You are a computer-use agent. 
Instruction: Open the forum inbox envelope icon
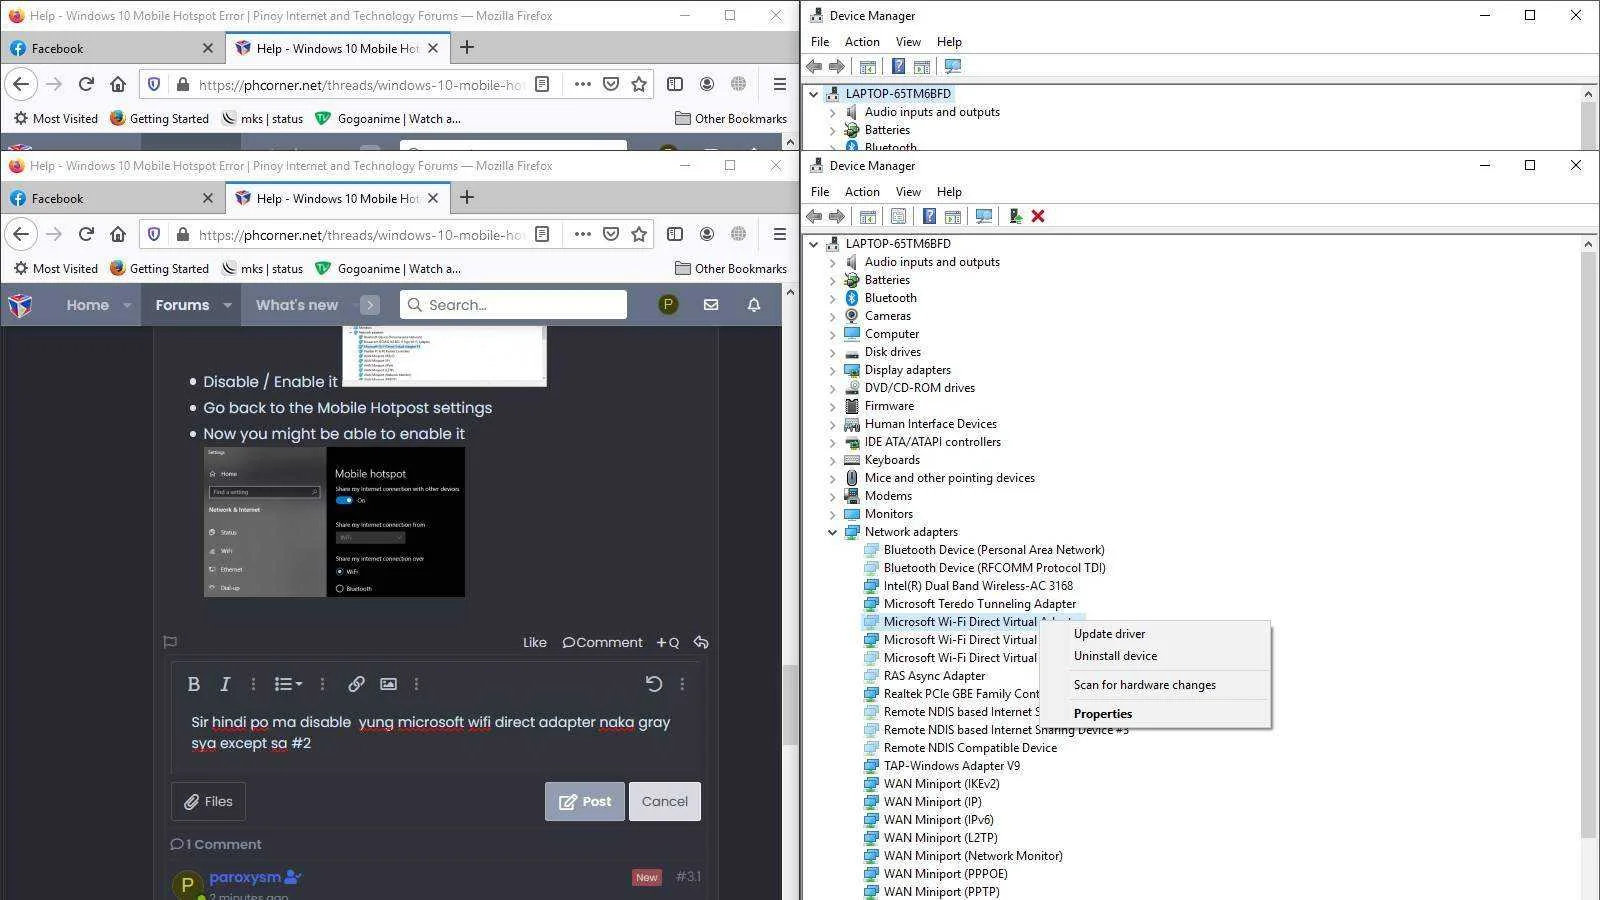pos(711,305)
